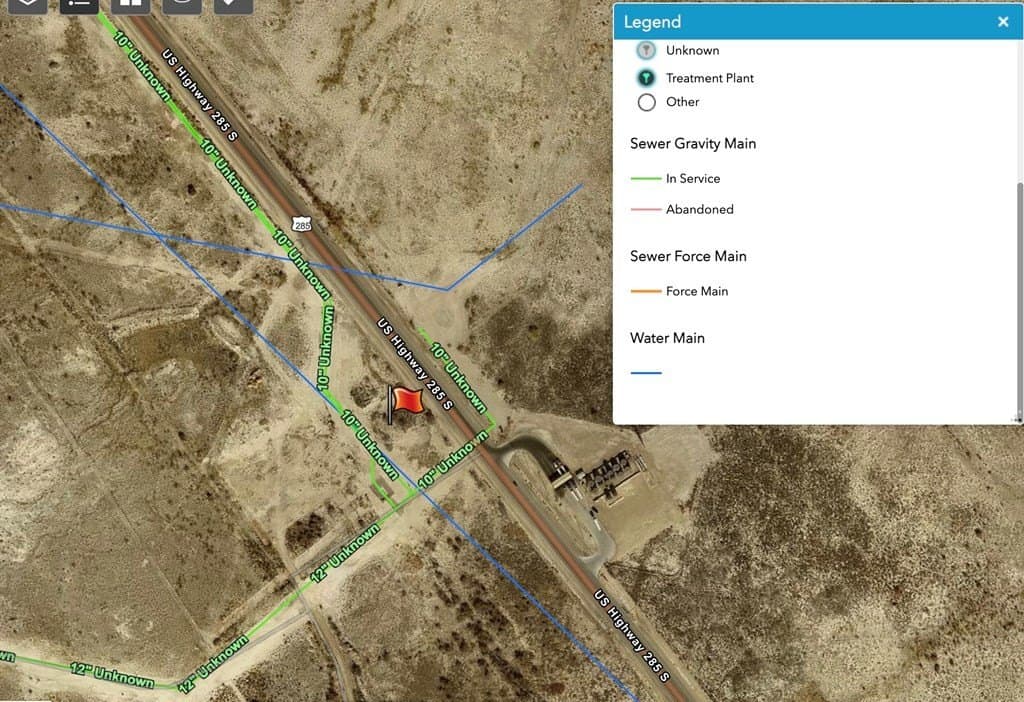Screen dimensions: 1024x702
Task: Click the Treatment Plant symbol in the Legend
Action: coord(645,77)
